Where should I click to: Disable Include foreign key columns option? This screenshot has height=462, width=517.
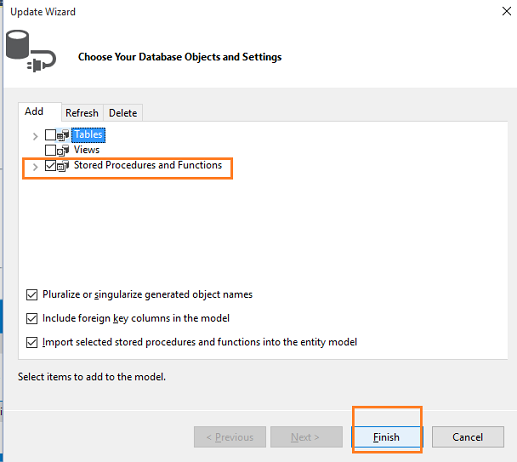pyautogui.click(x=32, y=318)
